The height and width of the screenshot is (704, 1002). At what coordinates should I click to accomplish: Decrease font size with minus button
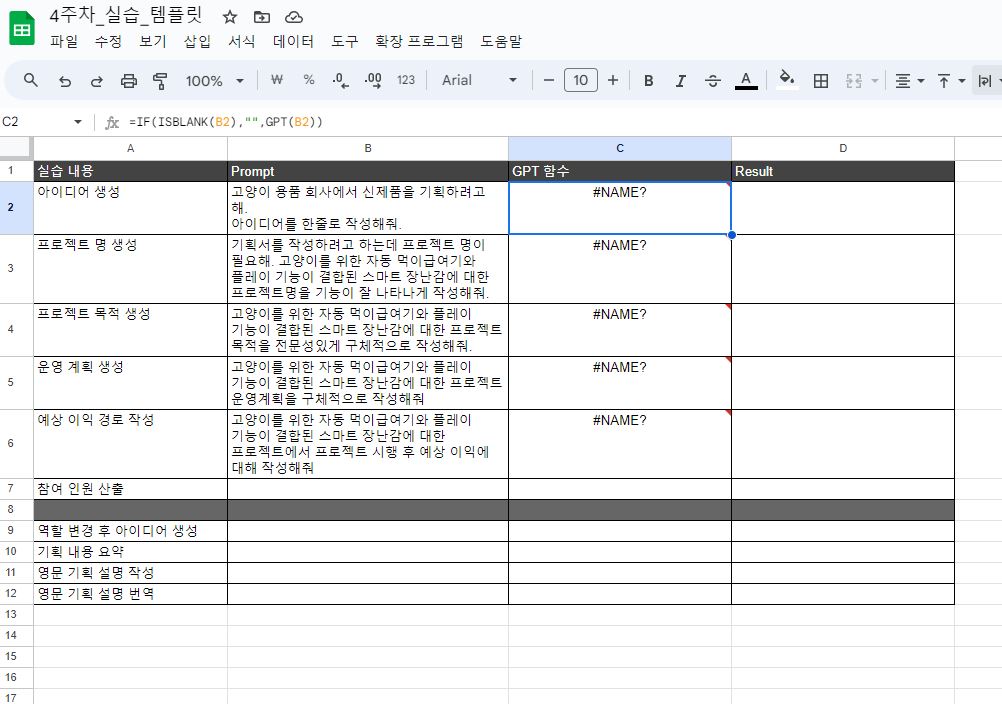coord(548,80)
